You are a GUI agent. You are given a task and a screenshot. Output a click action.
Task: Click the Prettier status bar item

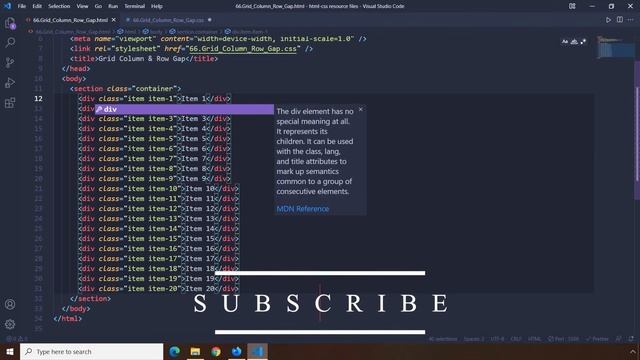point(597,339)
